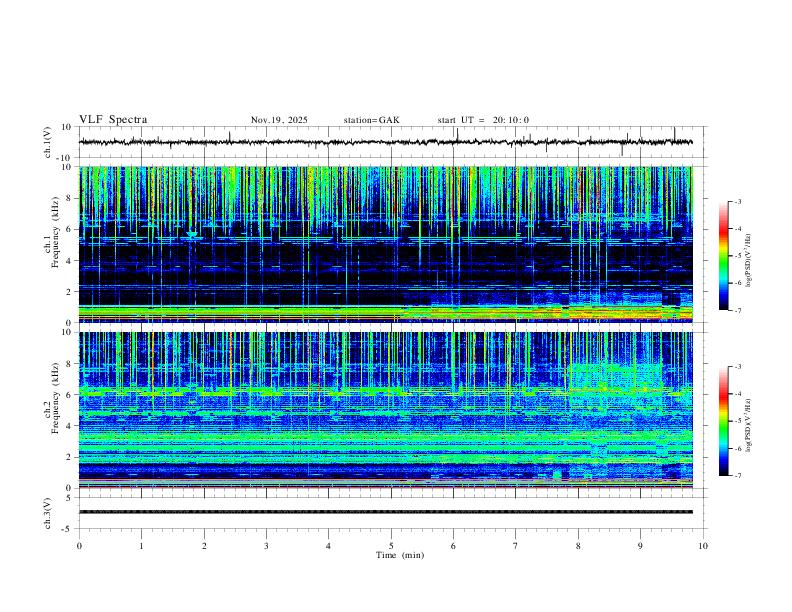This screenshot has width=792, height=612.
Task: Click time axis tick label '2'
Action: pos(204,546)
